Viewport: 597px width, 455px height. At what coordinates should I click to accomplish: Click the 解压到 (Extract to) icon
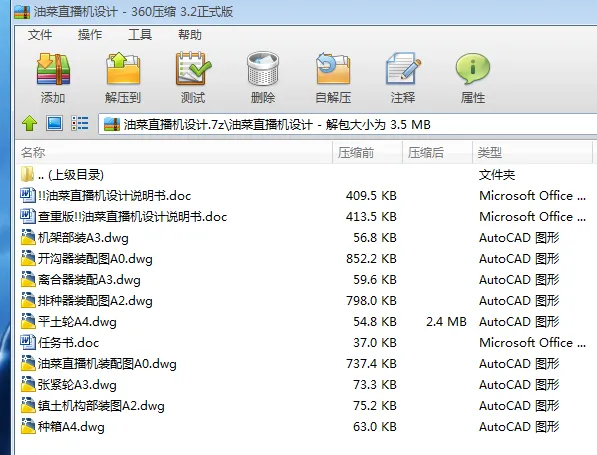click(123, 69)
